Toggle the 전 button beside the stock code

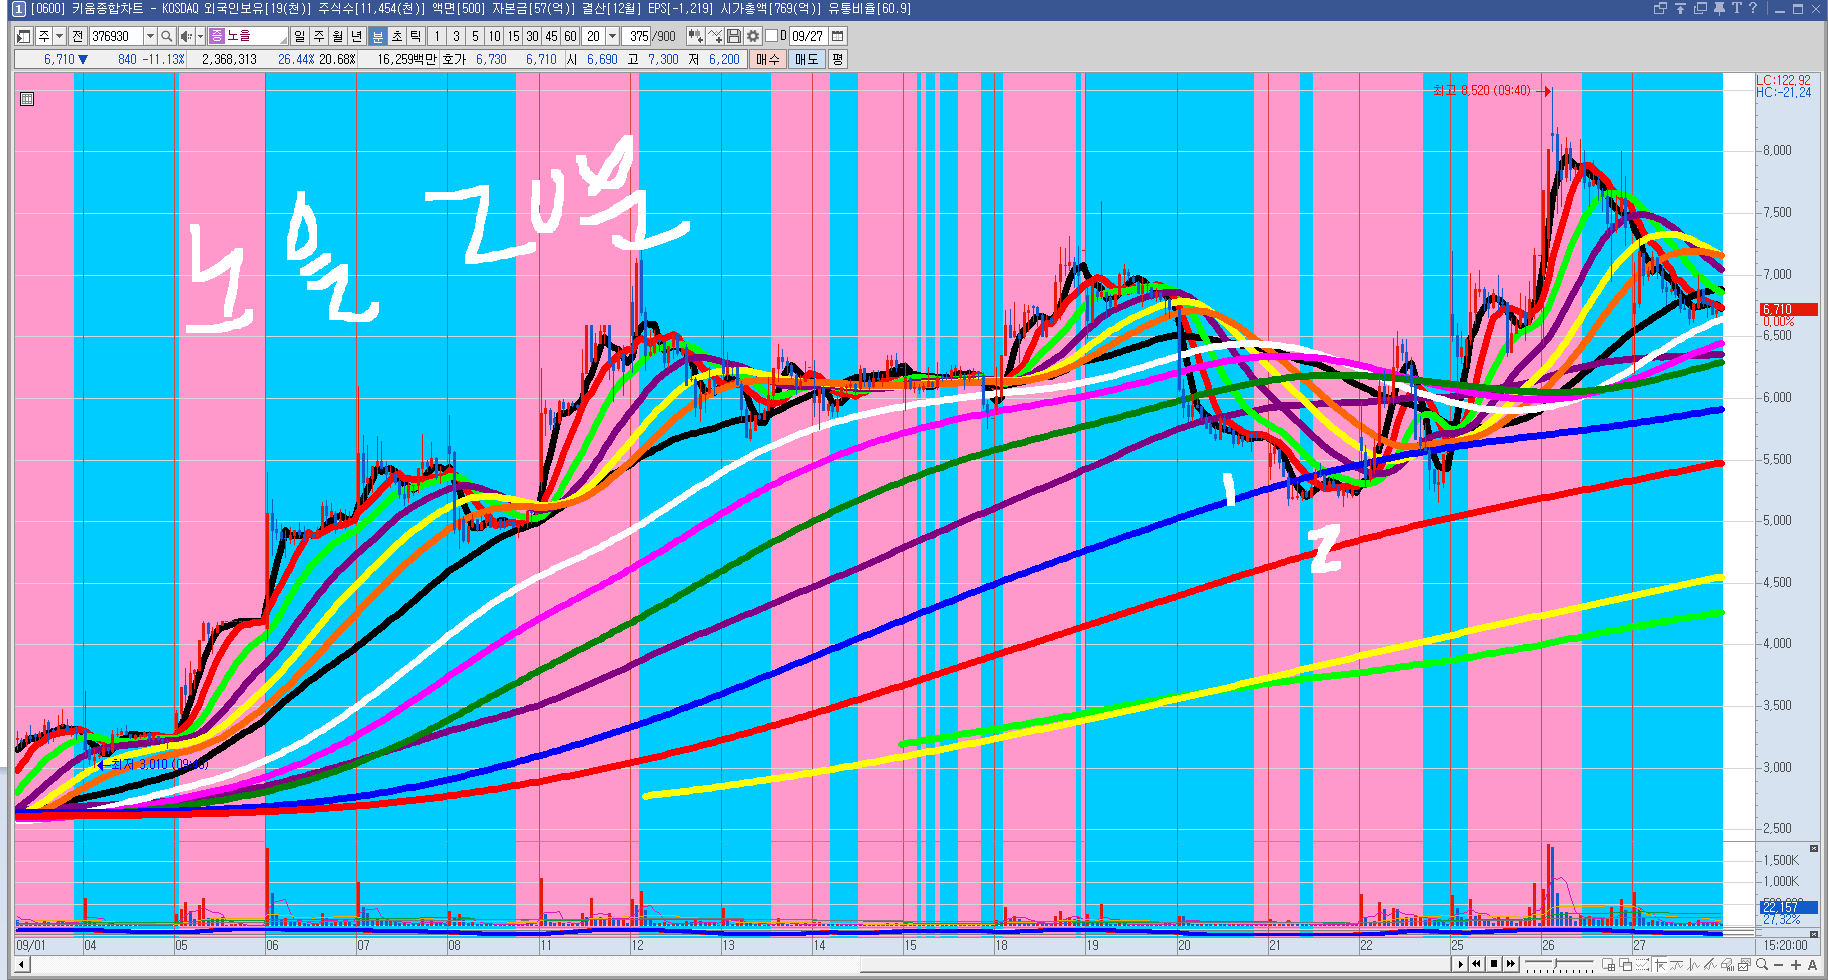click(78, 36)
